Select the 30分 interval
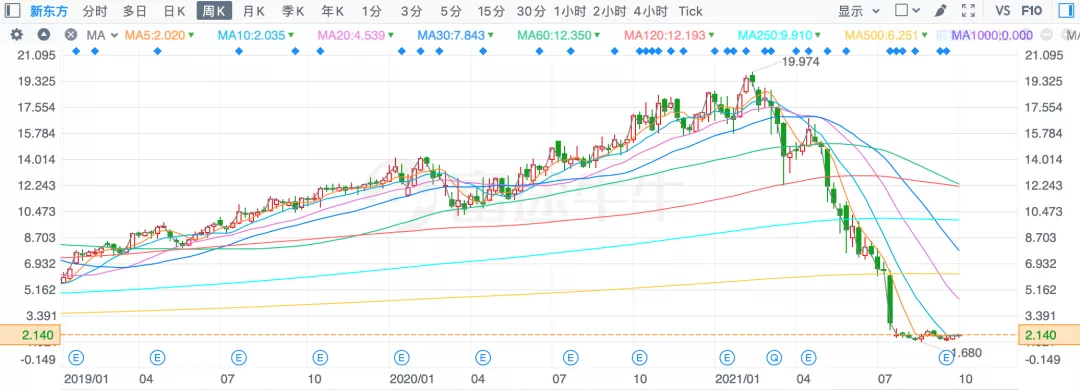Image resolution: width=1080 pixels, height=390 pixels. click(530, 11)
